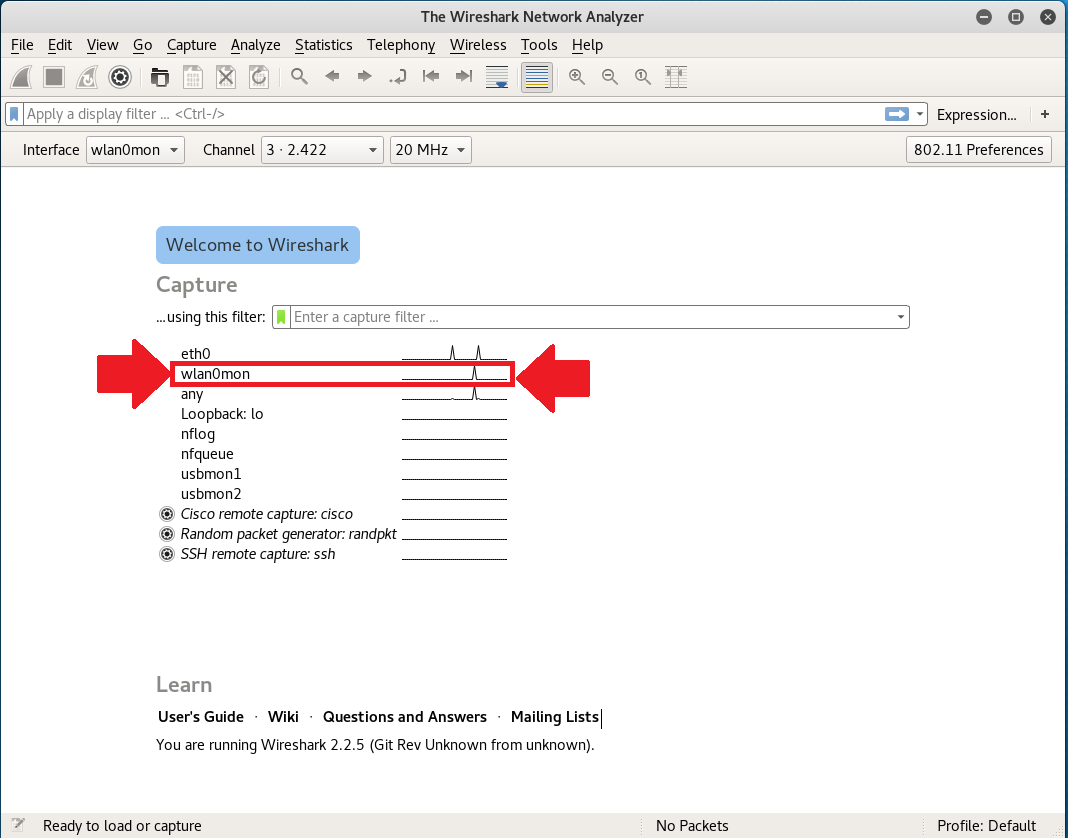The height and width of the screenshot is (838, 1068).
Task: Click Cisco remote capture settings icon
Action: (166, 514)
